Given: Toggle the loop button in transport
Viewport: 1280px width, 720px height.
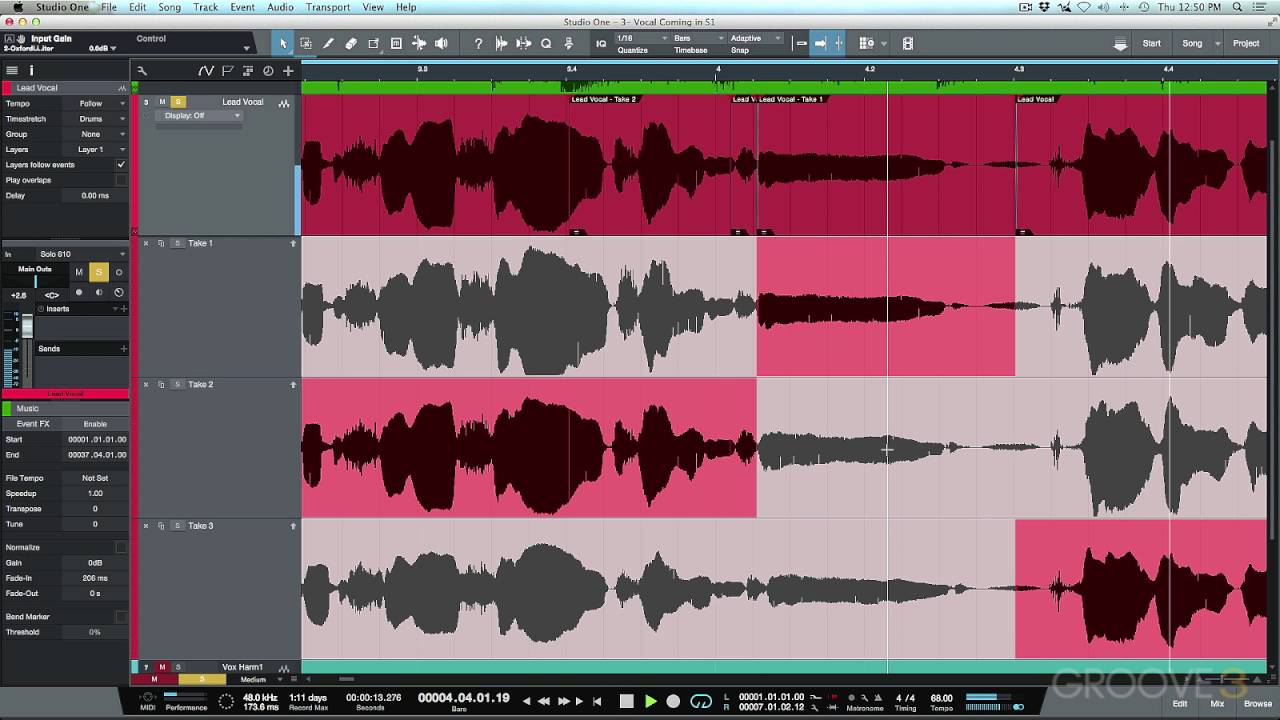Looking at the screenshot, I should (x=701, y=701).
